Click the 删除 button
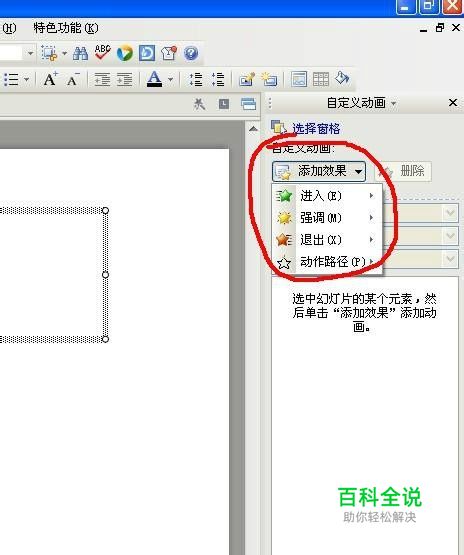 coord(403,172)
